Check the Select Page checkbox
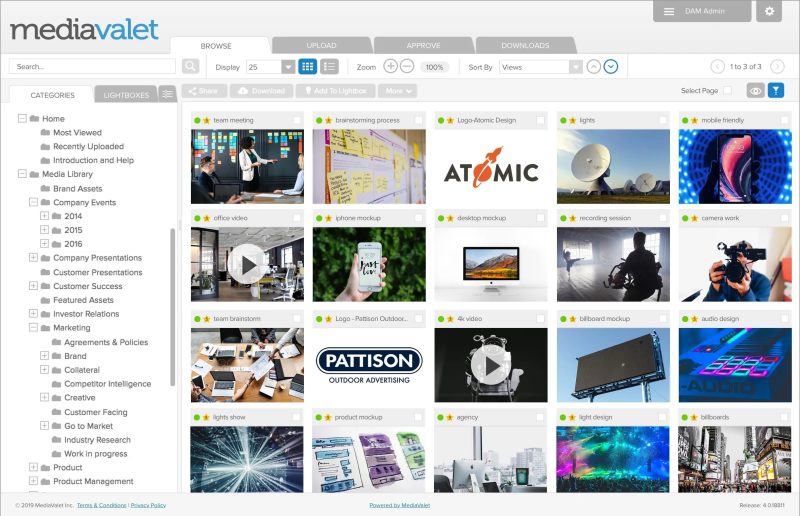Screen dimensions: 800x516 [728, 90]
